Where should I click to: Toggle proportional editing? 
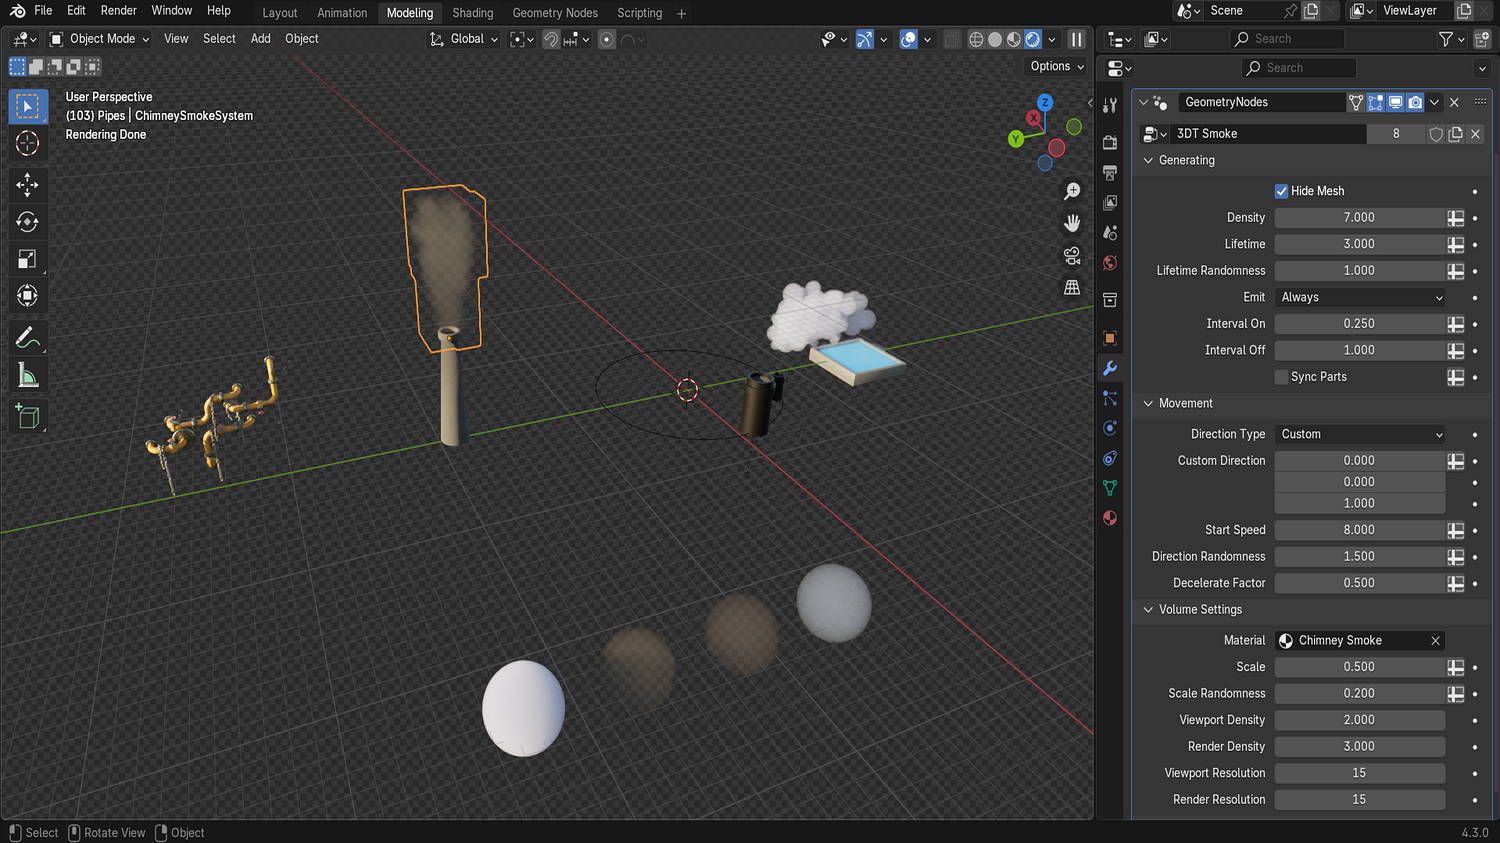click(x=606, y=39)
